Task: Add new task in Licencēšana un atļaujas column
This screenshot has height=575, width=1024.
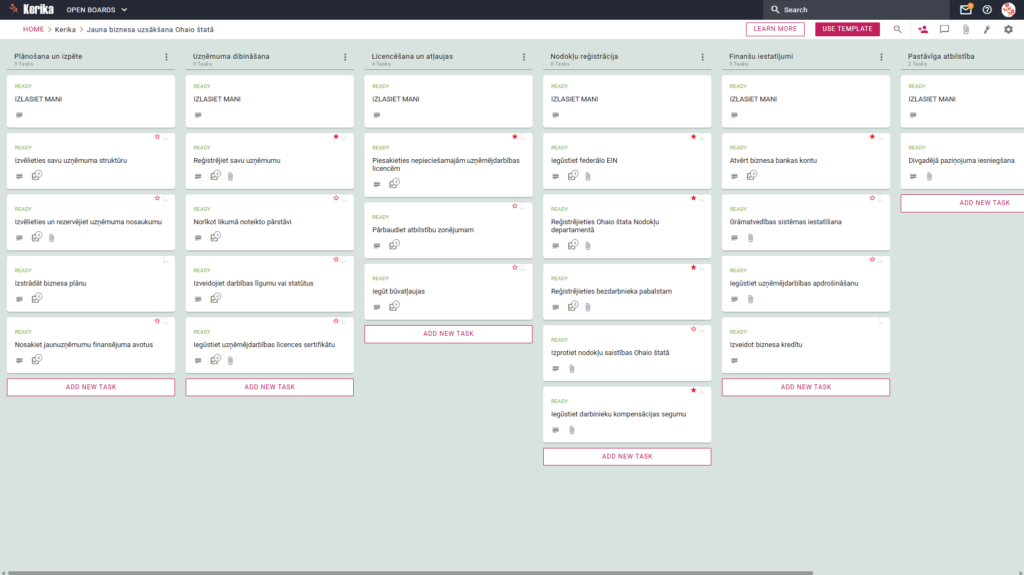Action: point(448,334)
